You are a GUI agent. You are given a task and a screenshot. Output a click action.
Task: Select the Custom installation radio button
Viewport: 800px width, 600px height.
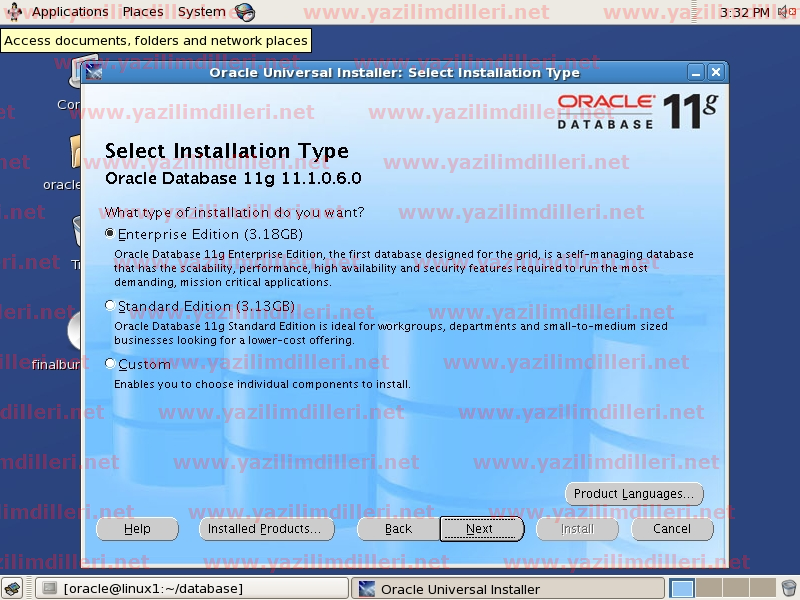coord(110,364)
